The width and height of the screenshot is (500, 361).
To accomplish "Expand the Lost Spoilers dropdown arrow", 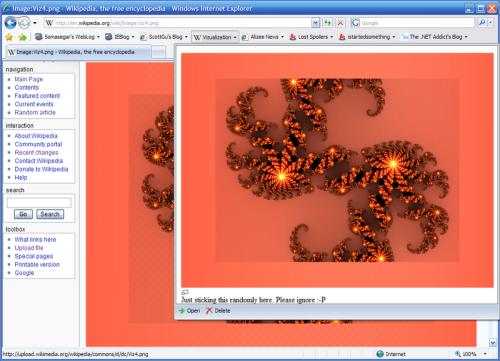I will pyautogui.click(x=332, y=37).
